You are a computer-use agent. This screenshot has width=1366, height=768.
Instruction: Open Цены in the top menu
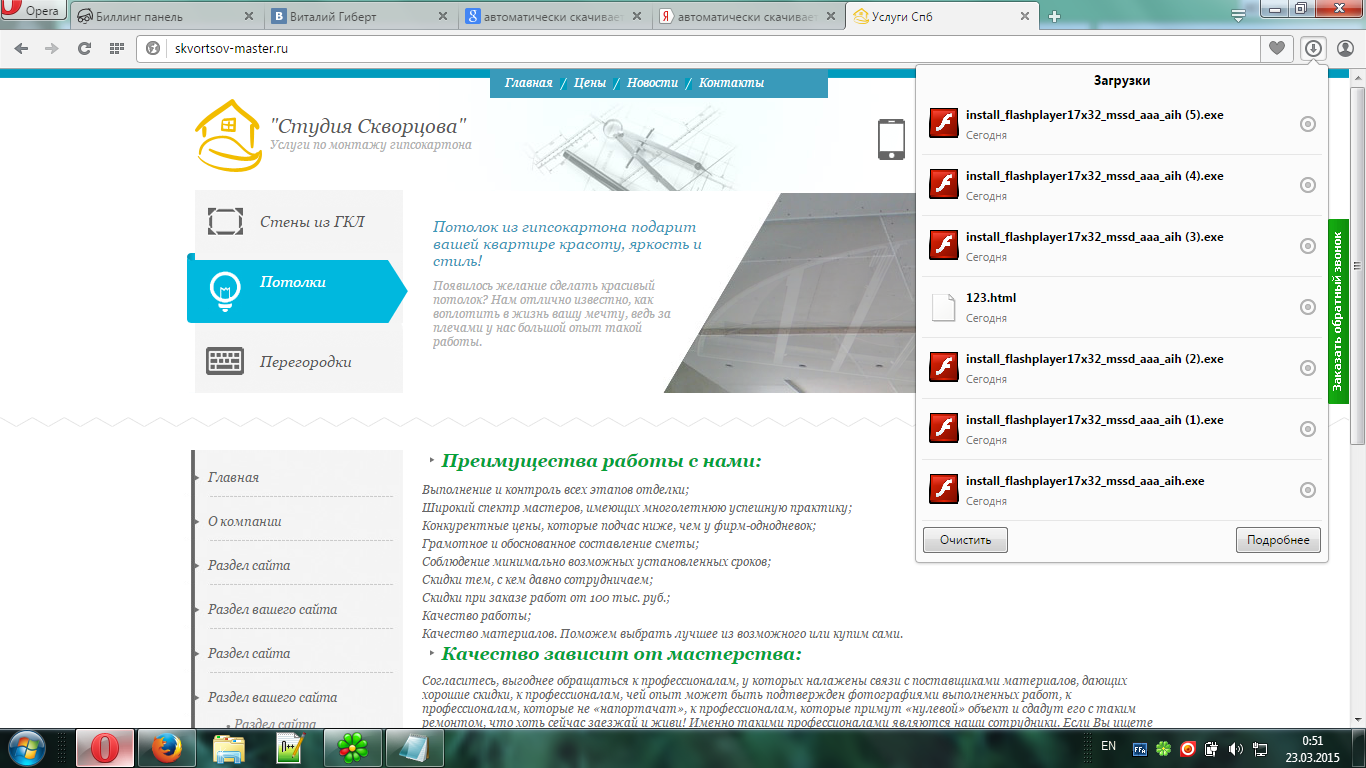click(590, 83)
